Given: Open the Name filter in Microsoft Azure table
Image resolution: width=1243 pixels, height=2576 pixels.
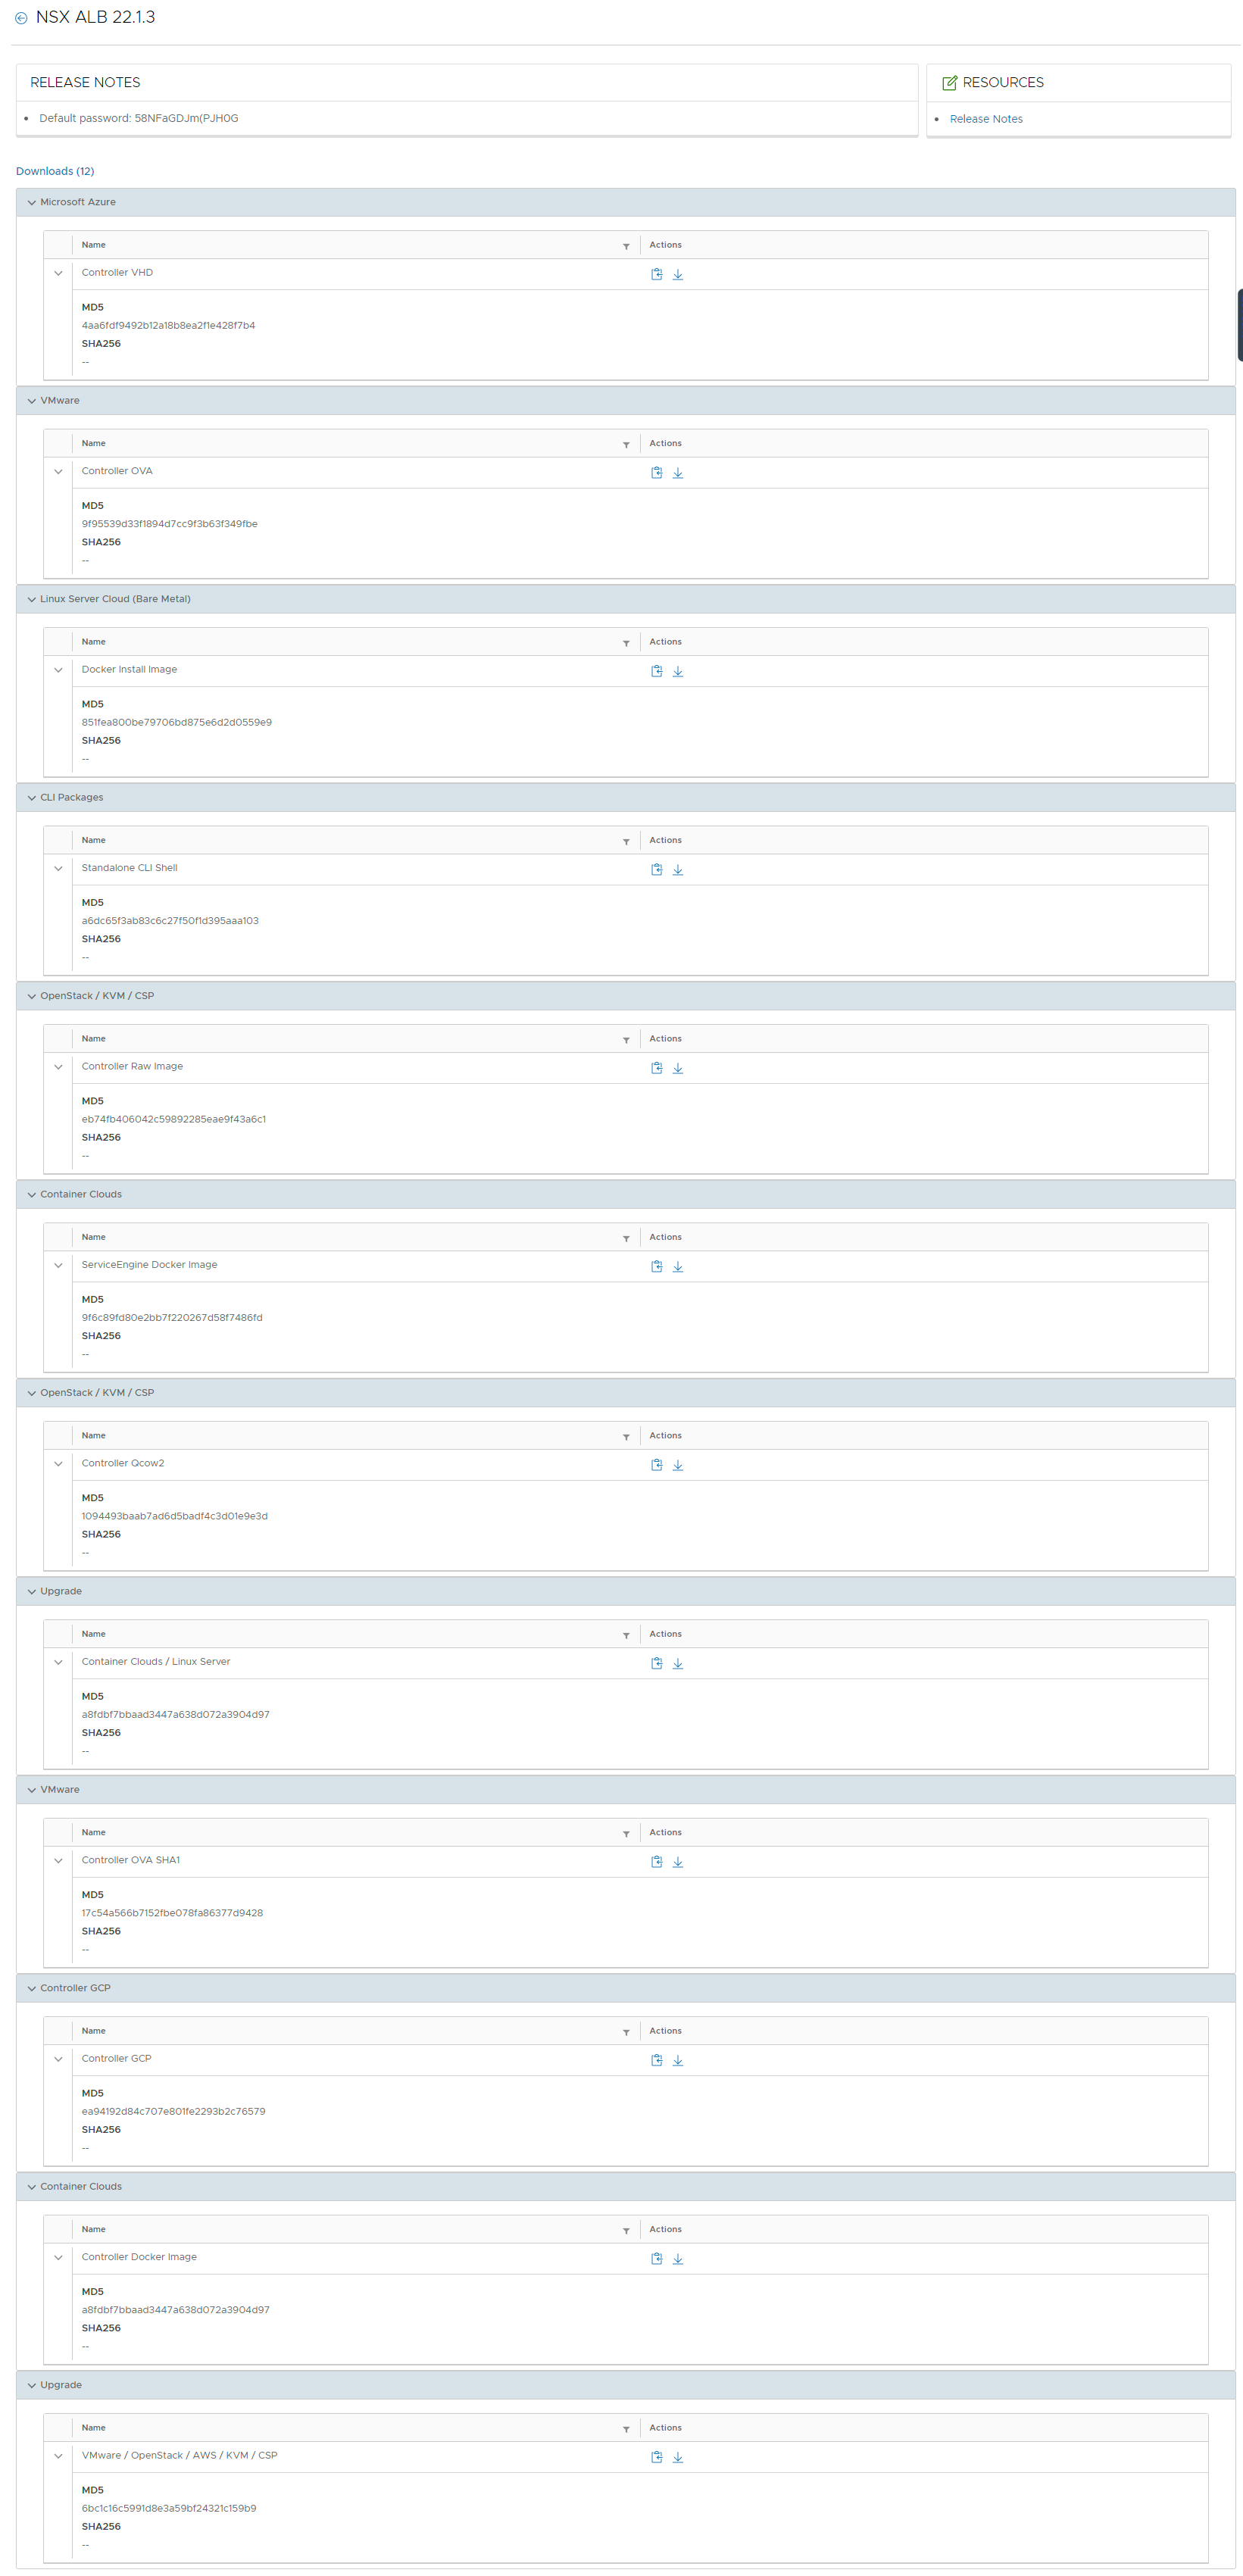Looking at the screenshot, I should click(x=626, y=246).
